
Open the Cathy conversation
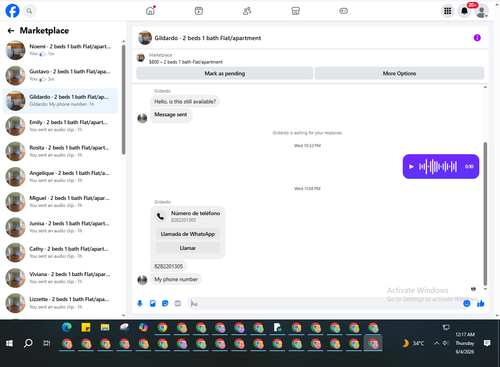[60, 252]
